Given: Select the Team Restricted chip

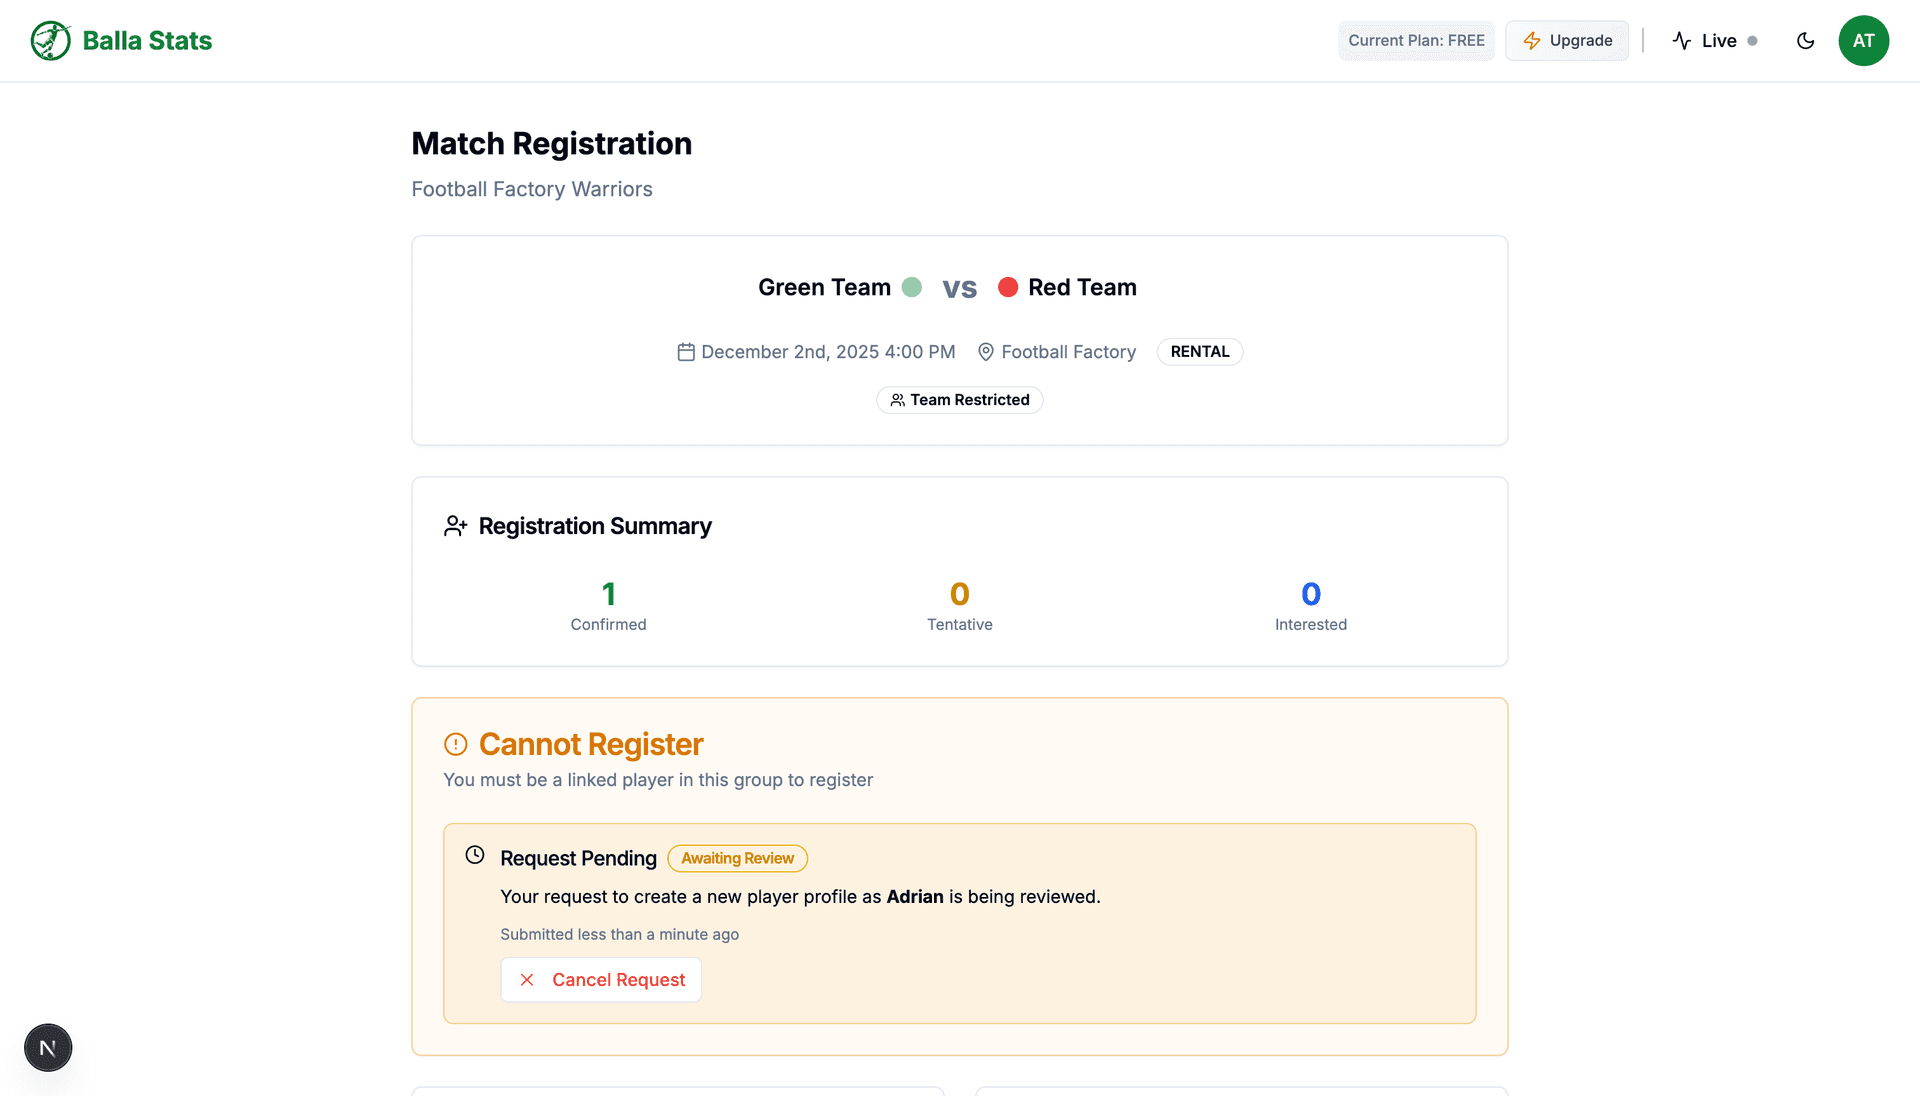Looking at the screenshot, I should click(959, 399).
